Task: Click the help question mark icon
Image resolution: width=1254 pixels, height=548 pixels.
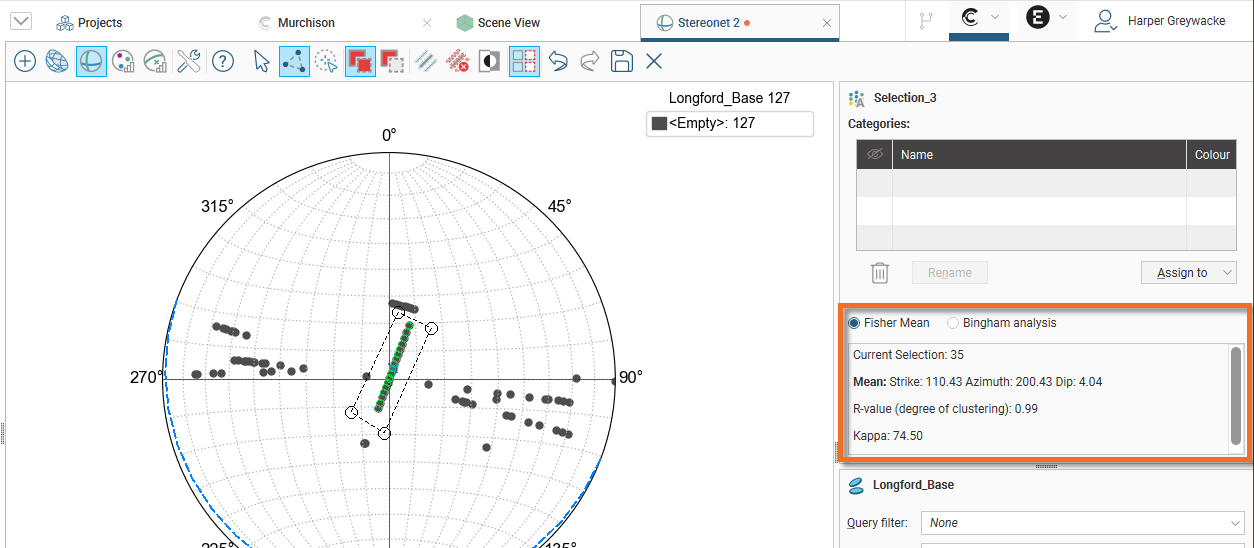Action: coord(223,62)
